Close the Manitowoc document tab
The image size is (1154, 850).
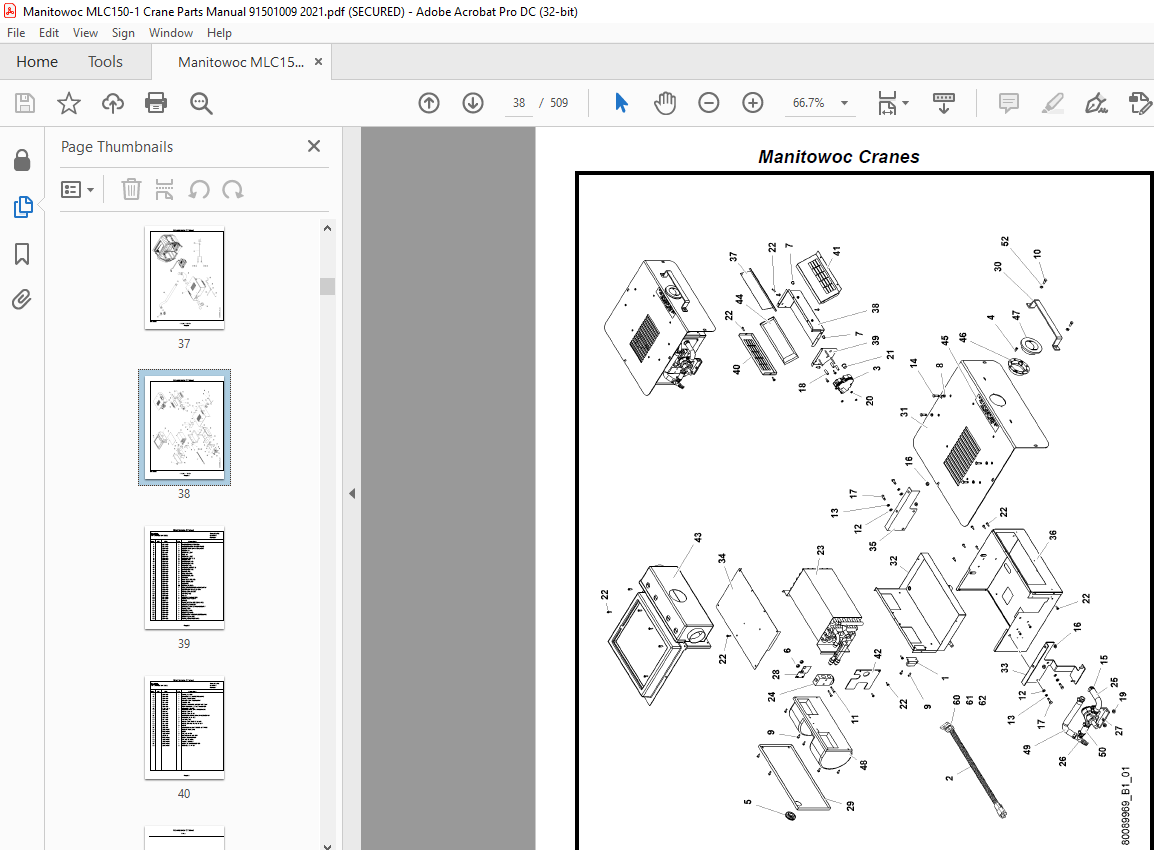point(319,62)
